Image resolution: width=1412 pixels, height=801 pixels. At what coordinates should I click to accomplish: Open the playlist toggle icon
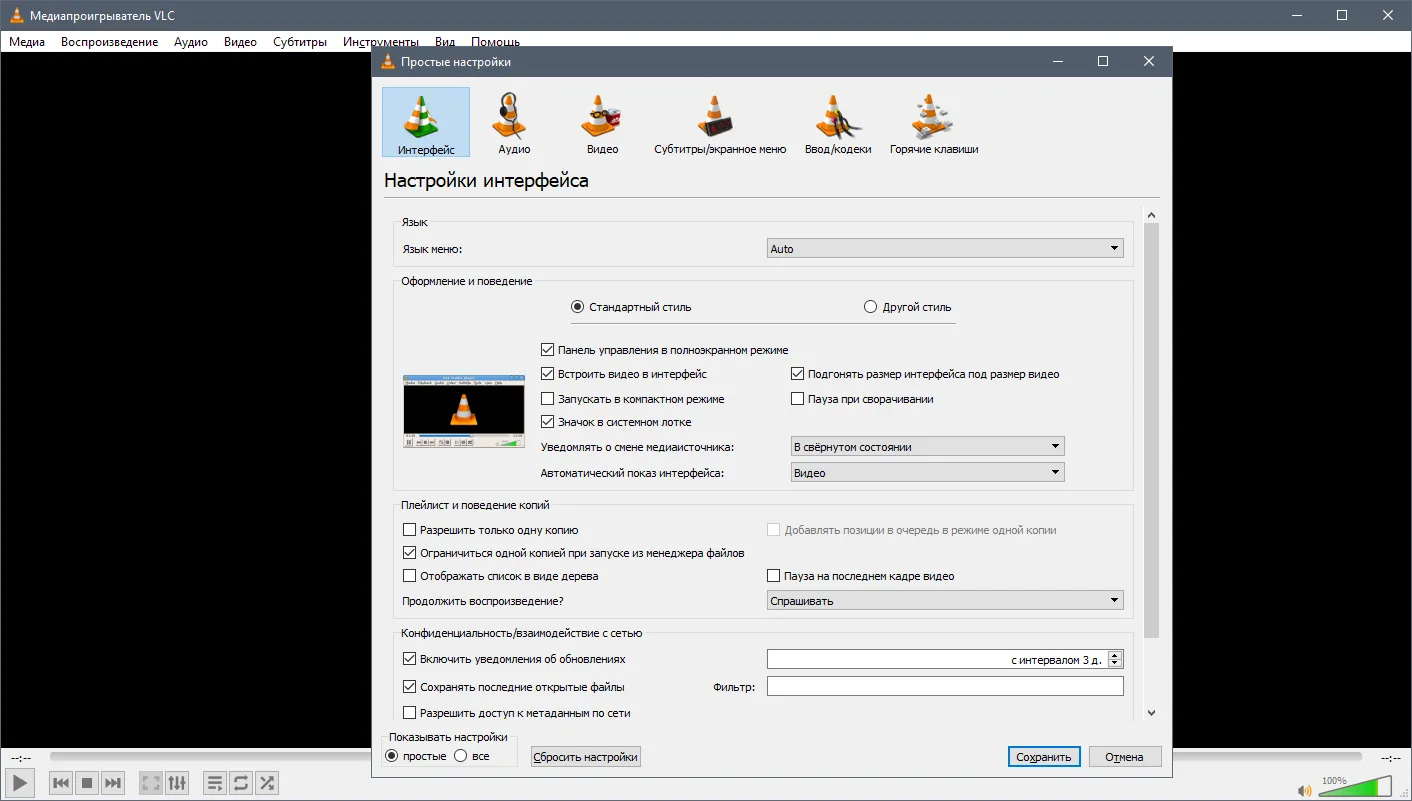tap(214, 783)
